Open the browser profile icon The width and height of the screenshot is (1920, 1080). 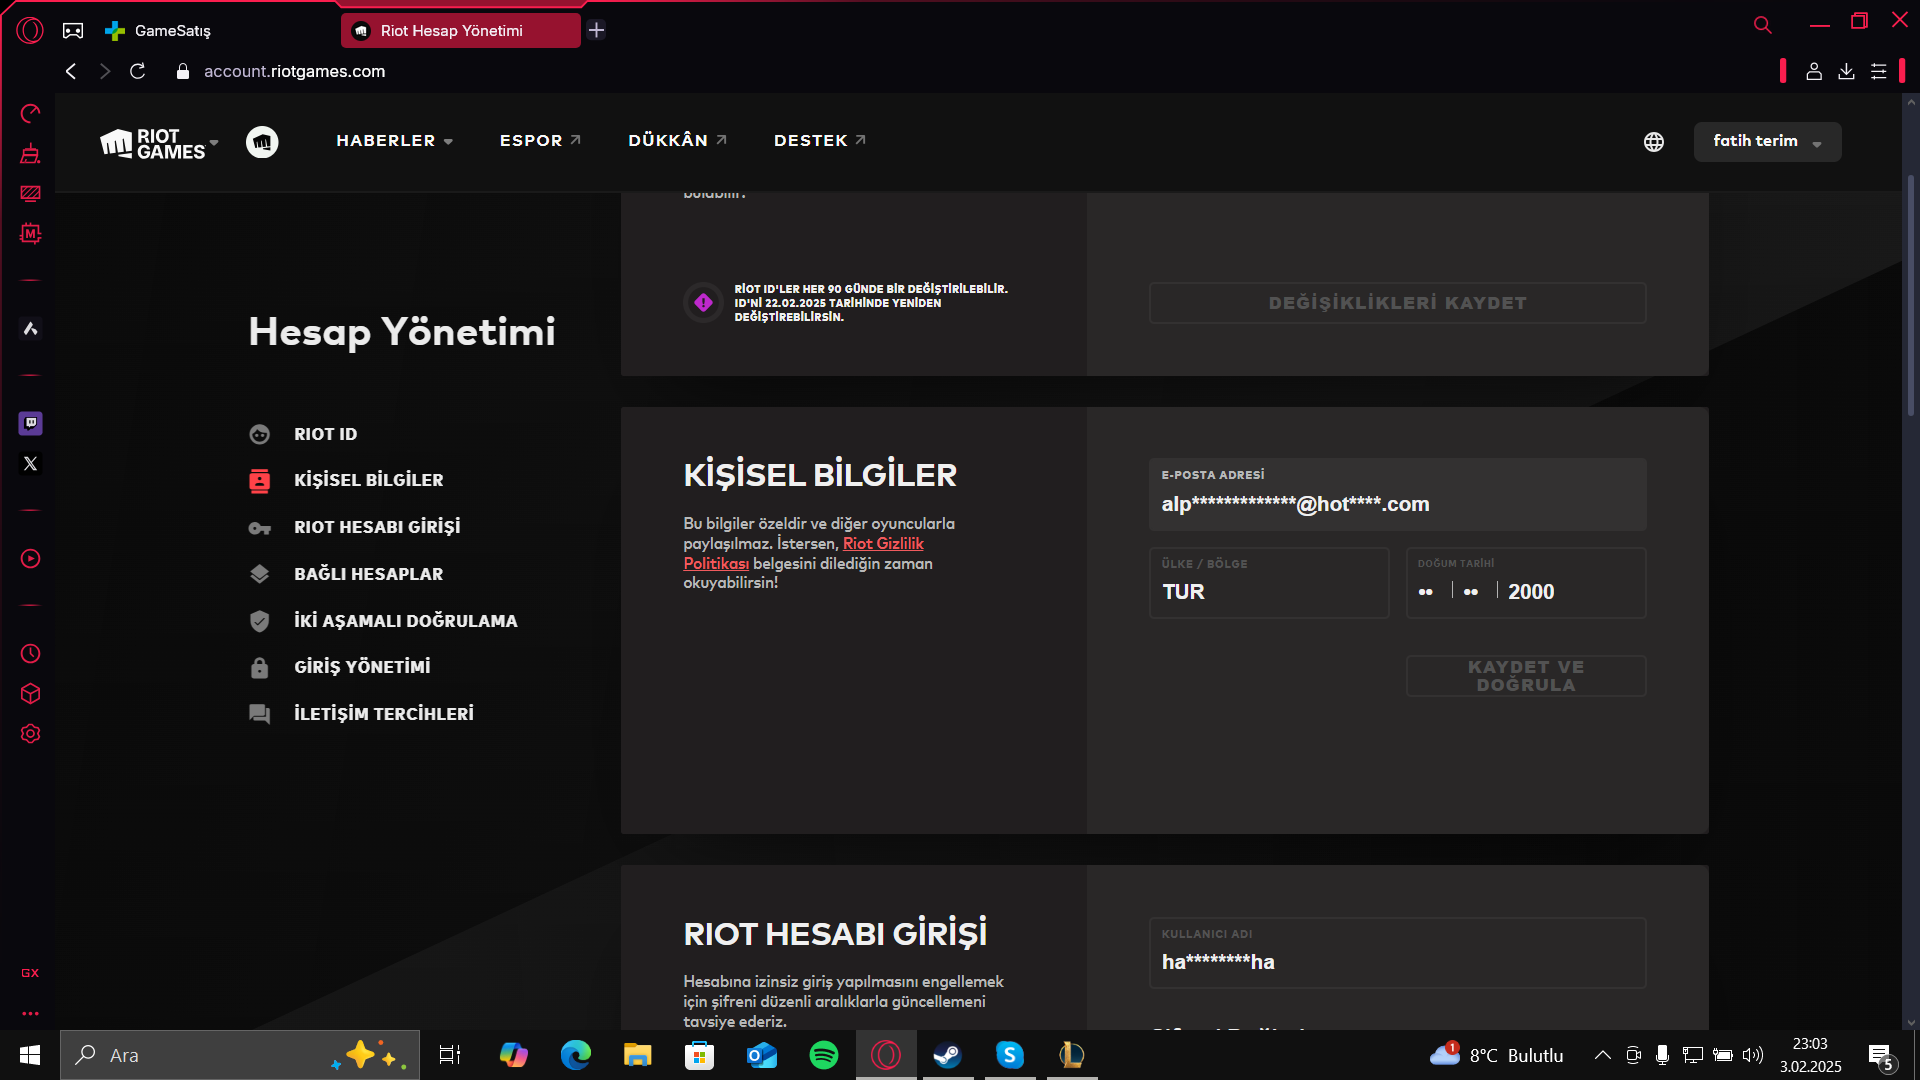click(1813, 71)
